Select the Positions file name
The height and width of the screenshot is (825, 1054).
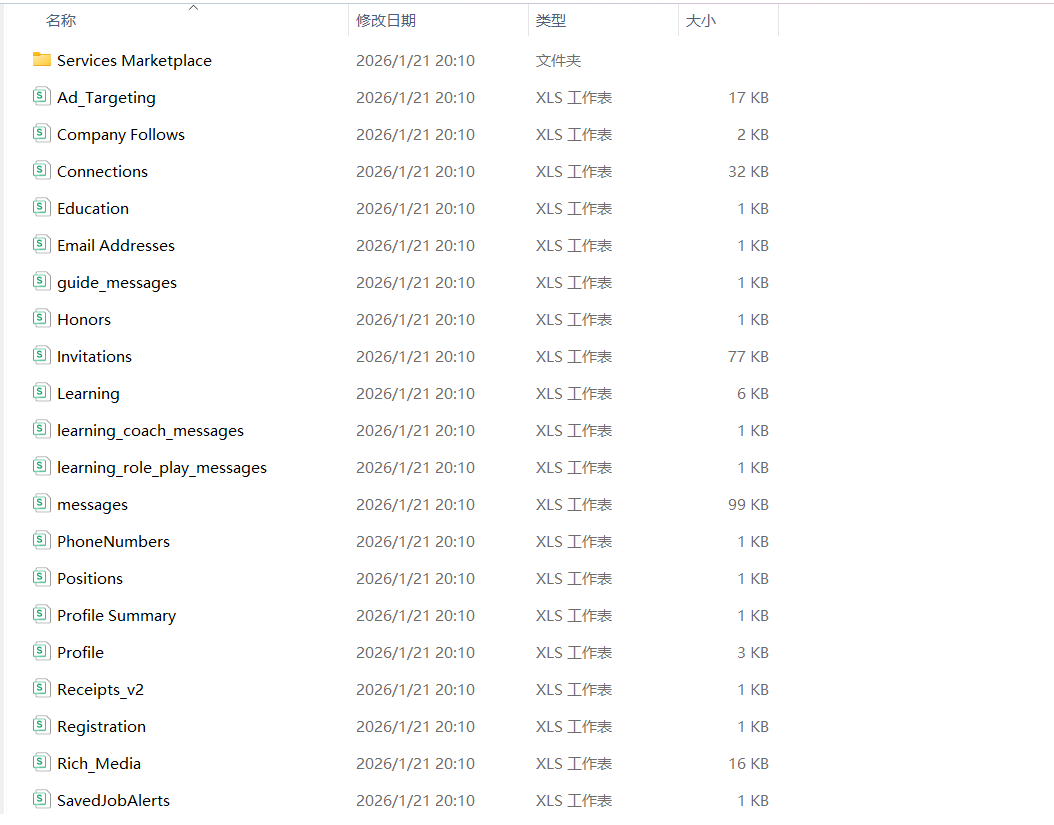[90, 577]
